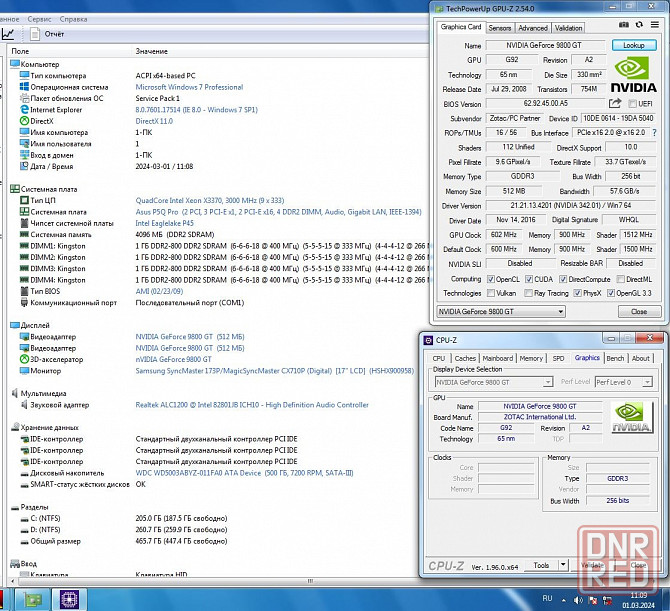The height and width of the screenshot is (611, 670).
Task: Open the Mainboard tab in CPU-Z
Action: tap(498, 358)
